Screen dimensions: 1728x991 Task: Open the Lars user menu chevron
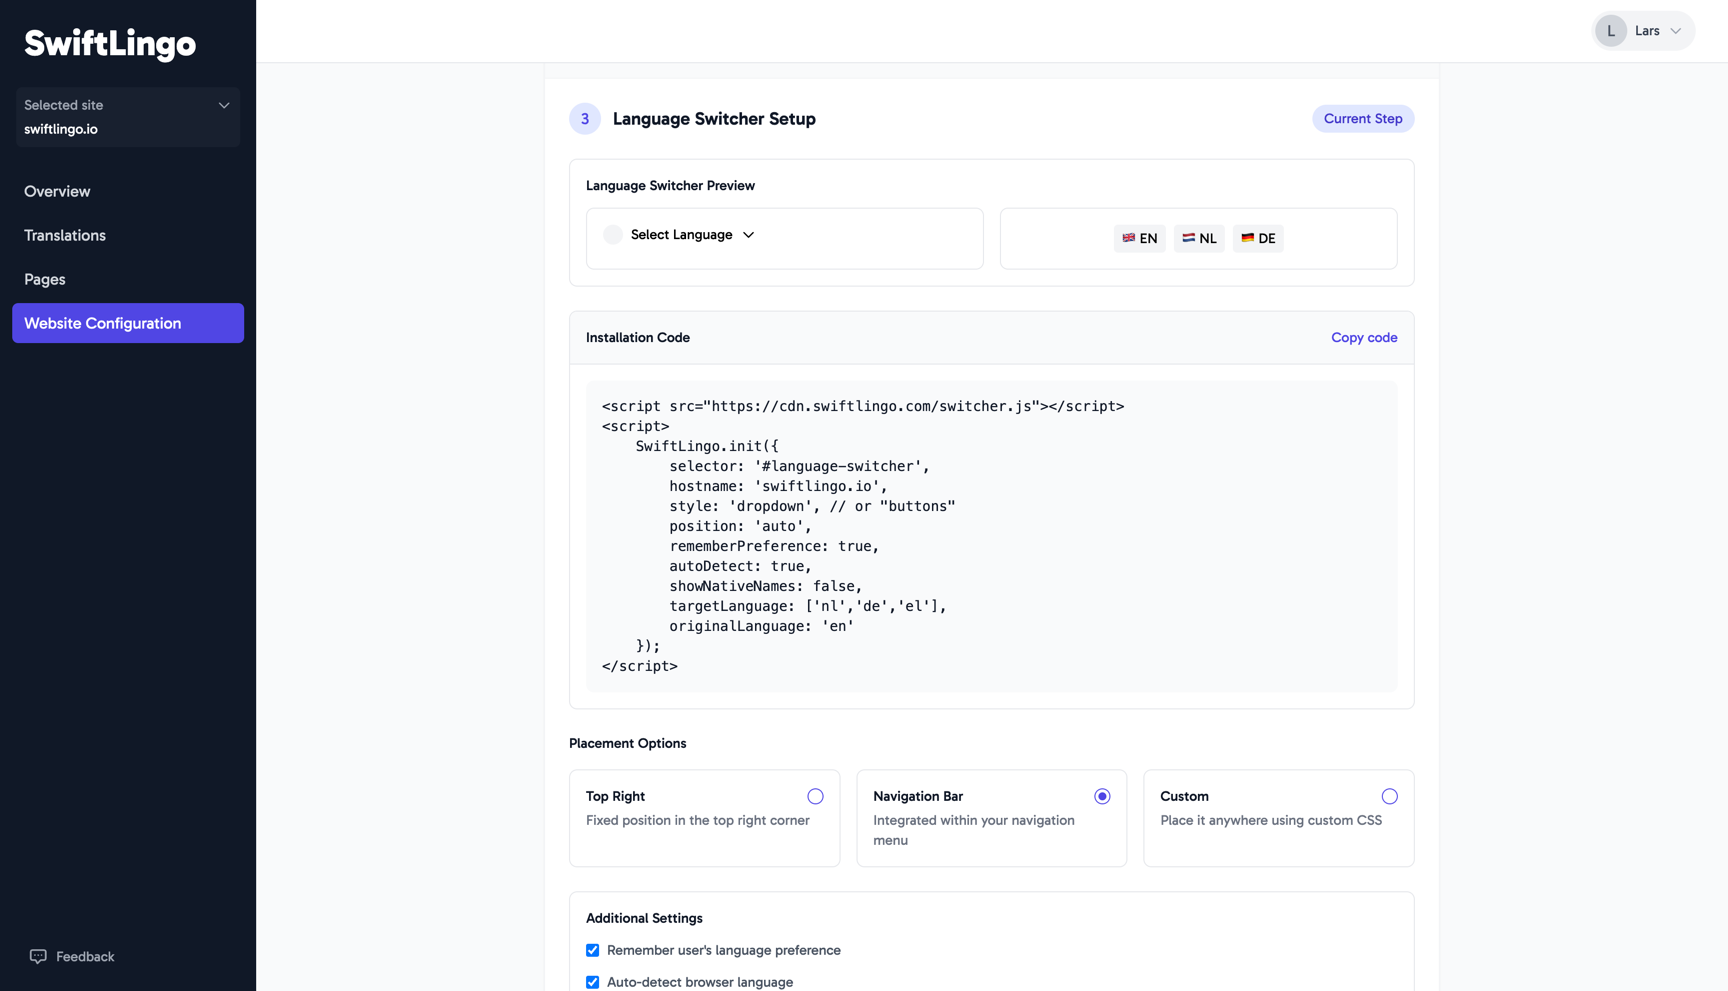pyautogui.click(x=1676, y=31)
